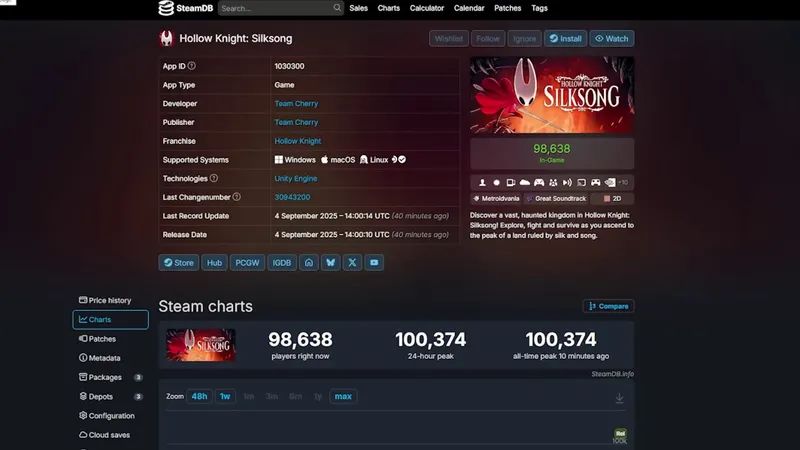Click the NVIDIA GeForce feature icon
This screenshot has height=450, width=800.
(610, 182)
